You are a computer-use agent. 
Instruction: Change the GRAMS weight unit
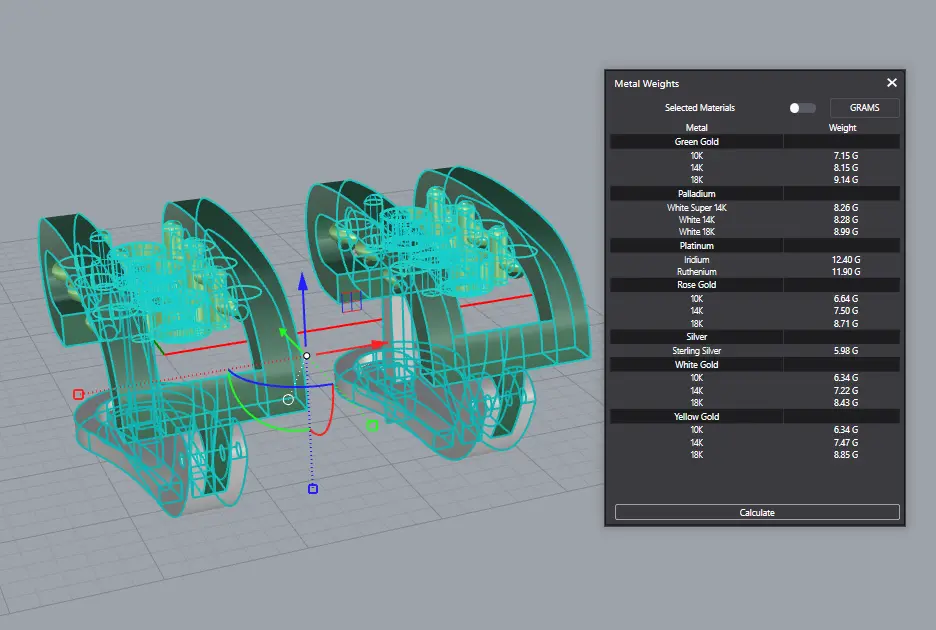(x=864, y=108)
